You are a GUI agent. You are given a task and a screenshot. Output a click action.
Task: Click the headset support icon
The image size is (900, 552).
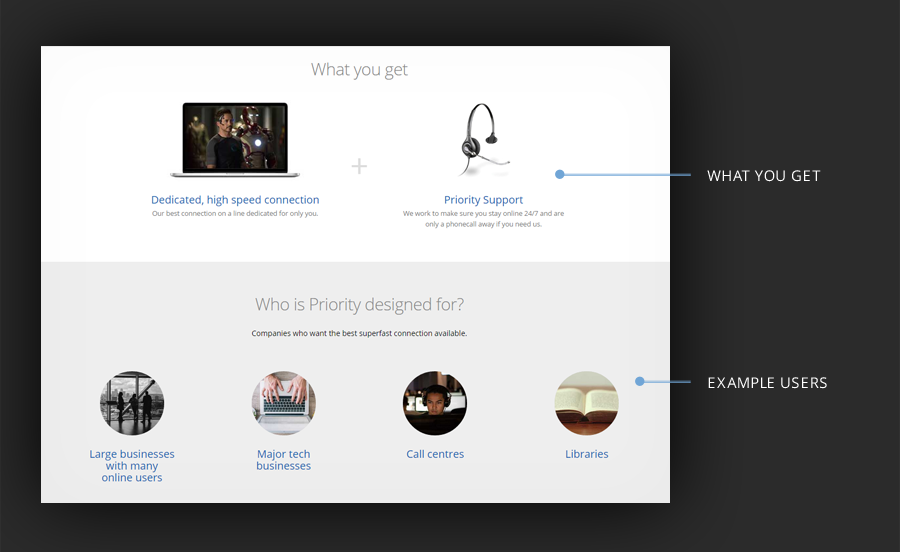482,140
